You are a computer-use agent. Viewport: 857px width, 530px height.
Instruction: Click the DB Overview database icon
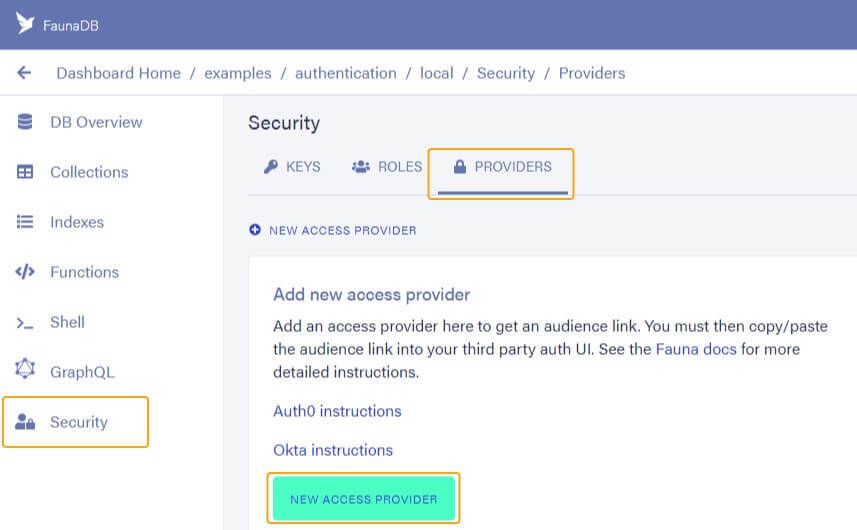tap(25, 122)
